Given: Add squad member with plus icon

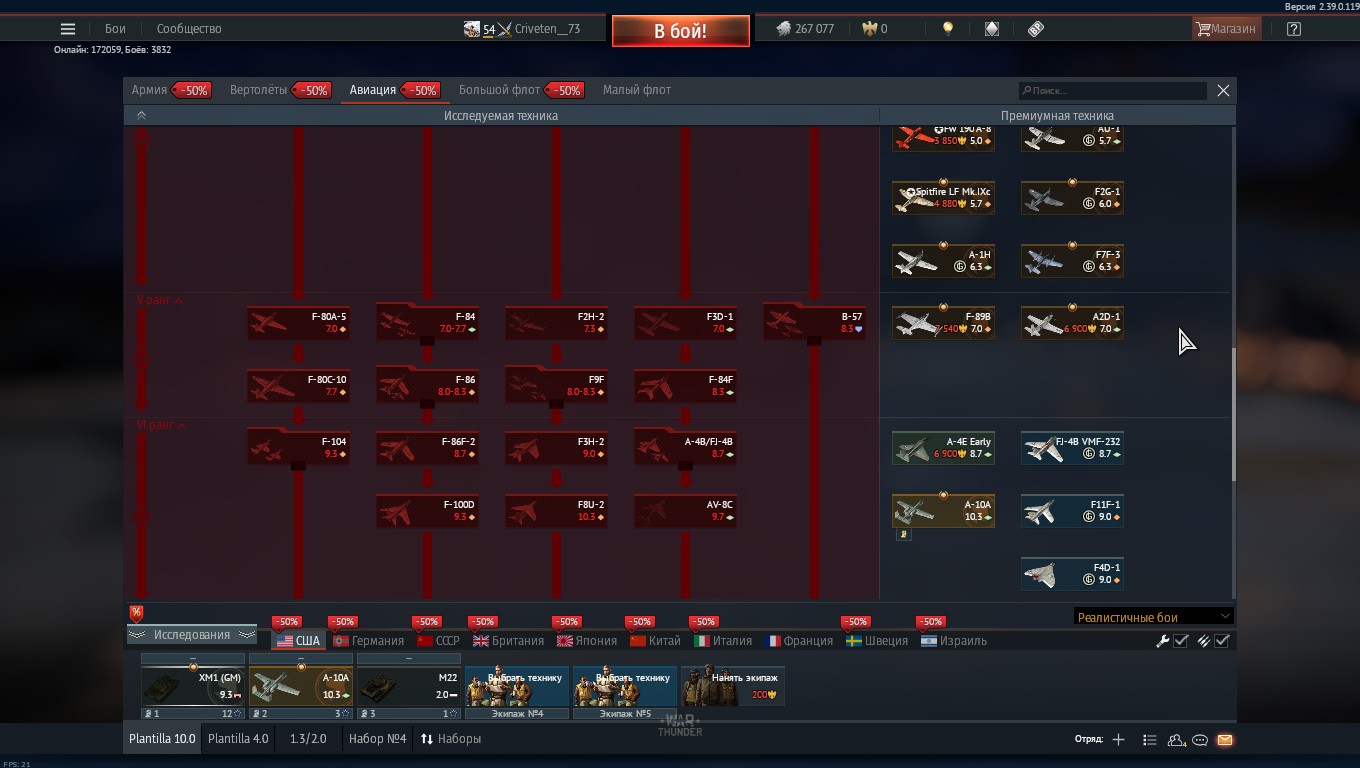Looking at the screenshot, I should [1118, 740].
